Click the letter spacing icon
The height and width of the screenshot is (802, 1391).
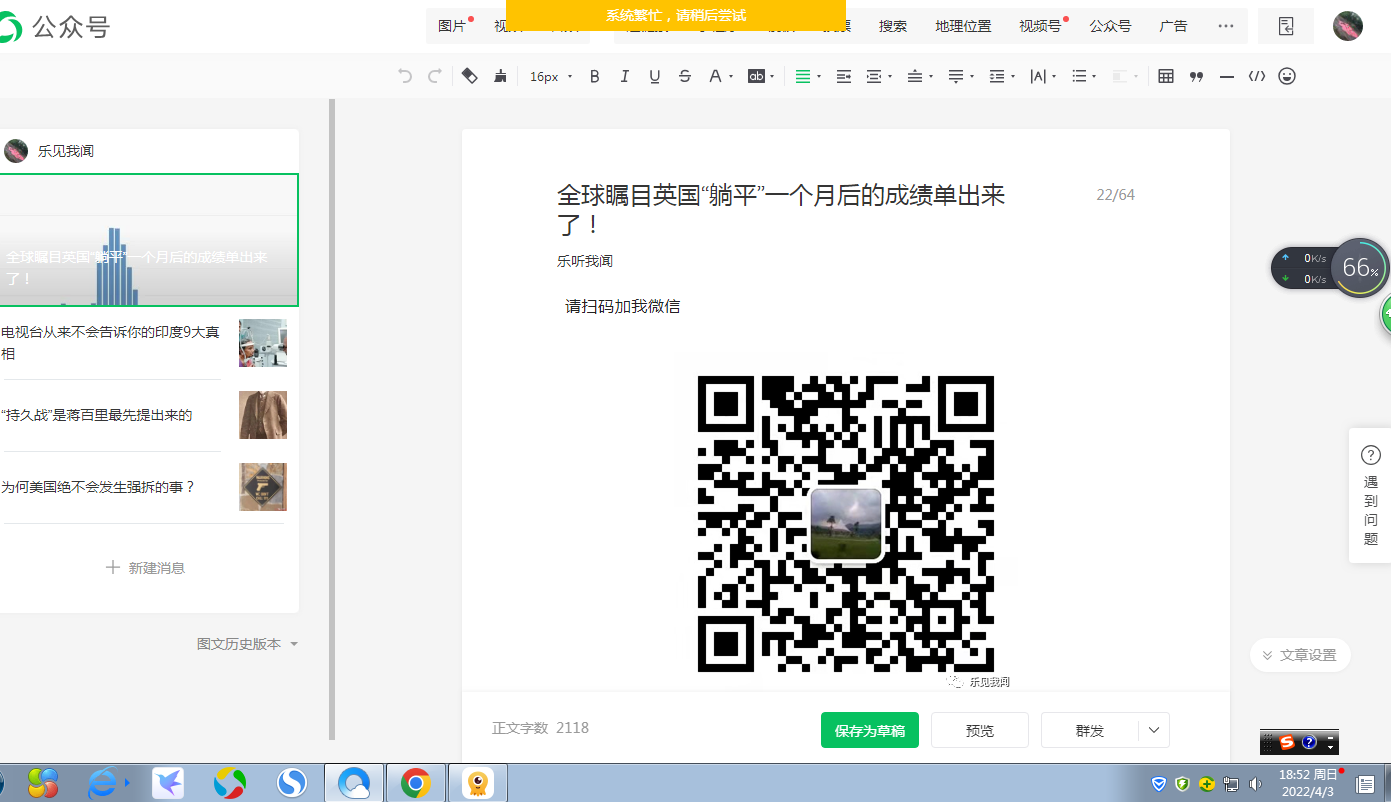[x=1038, y=76]
